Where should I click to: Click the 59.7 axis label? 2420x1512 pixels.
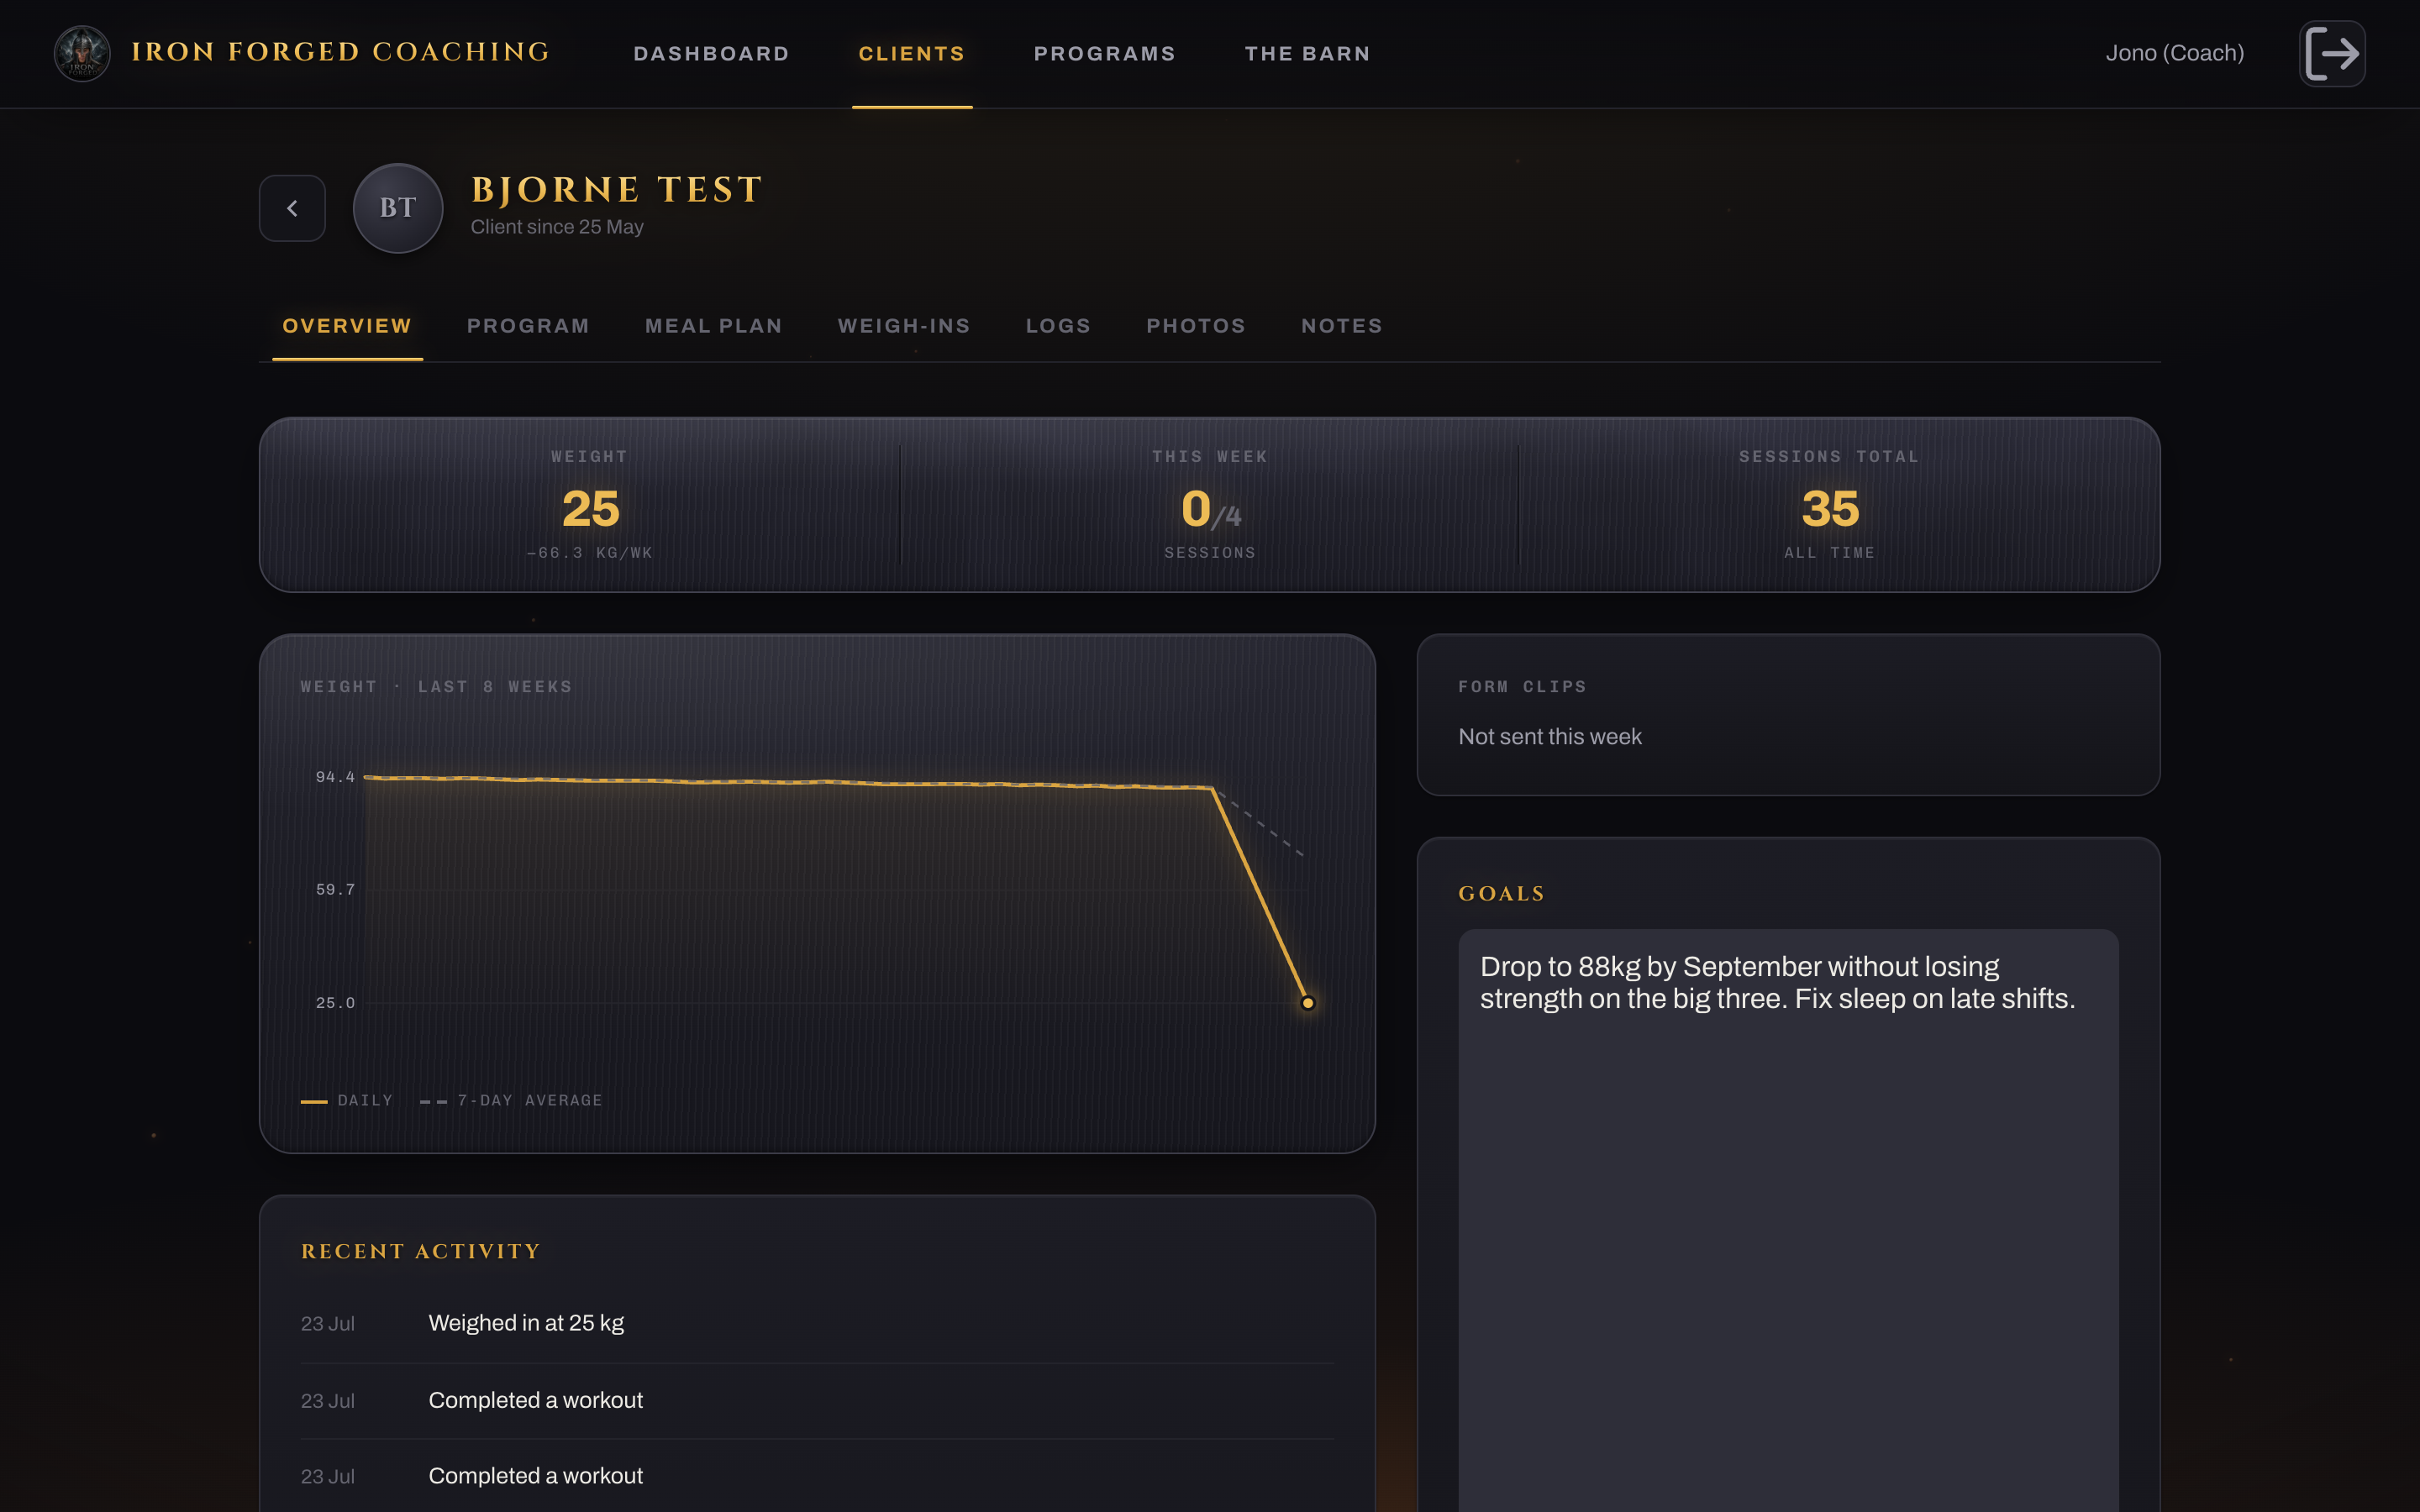tap(335, 890)
